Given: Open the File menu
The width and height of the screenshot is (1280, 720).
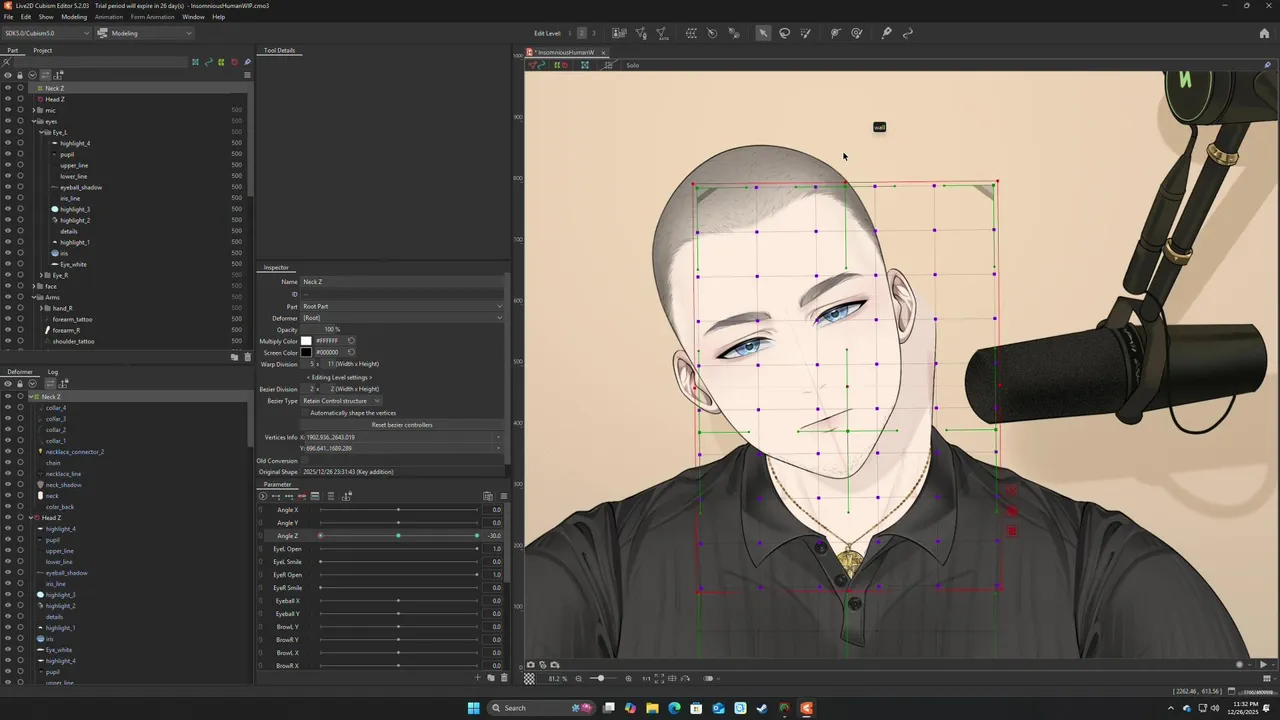Looking at the screenshot, I should click(x=8, y=17).
